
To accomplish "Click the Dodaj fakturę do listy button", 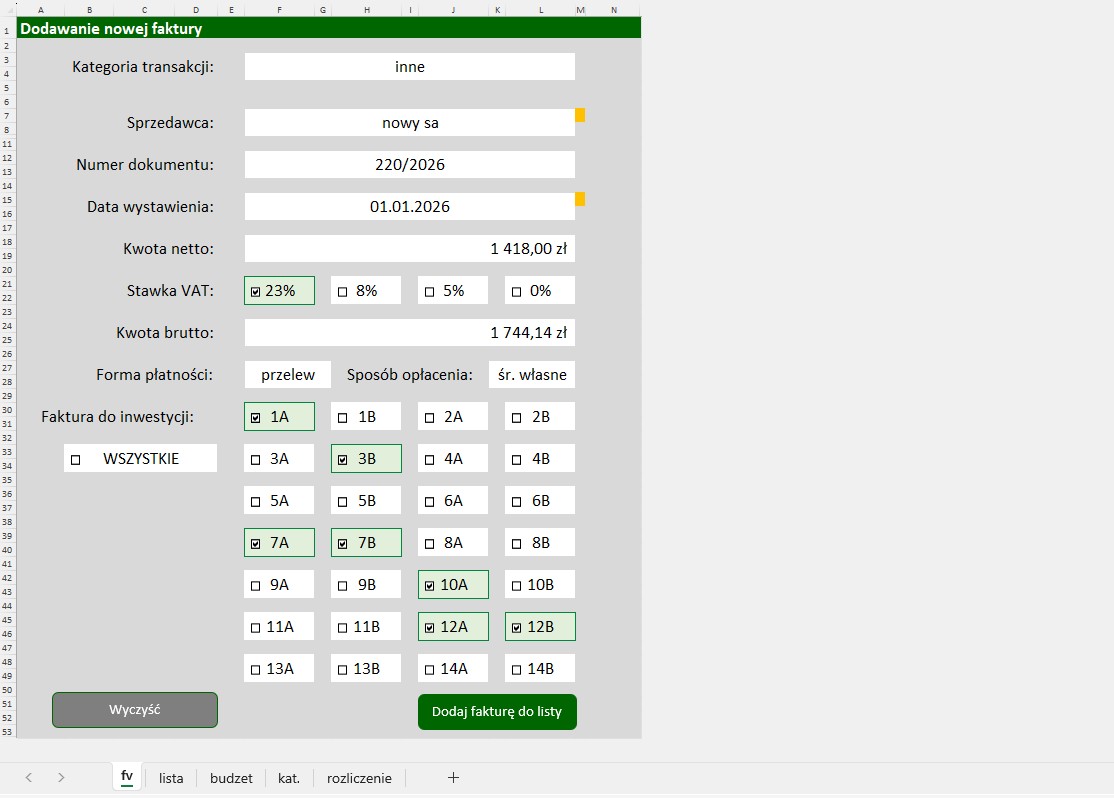I will pos(497,712).
